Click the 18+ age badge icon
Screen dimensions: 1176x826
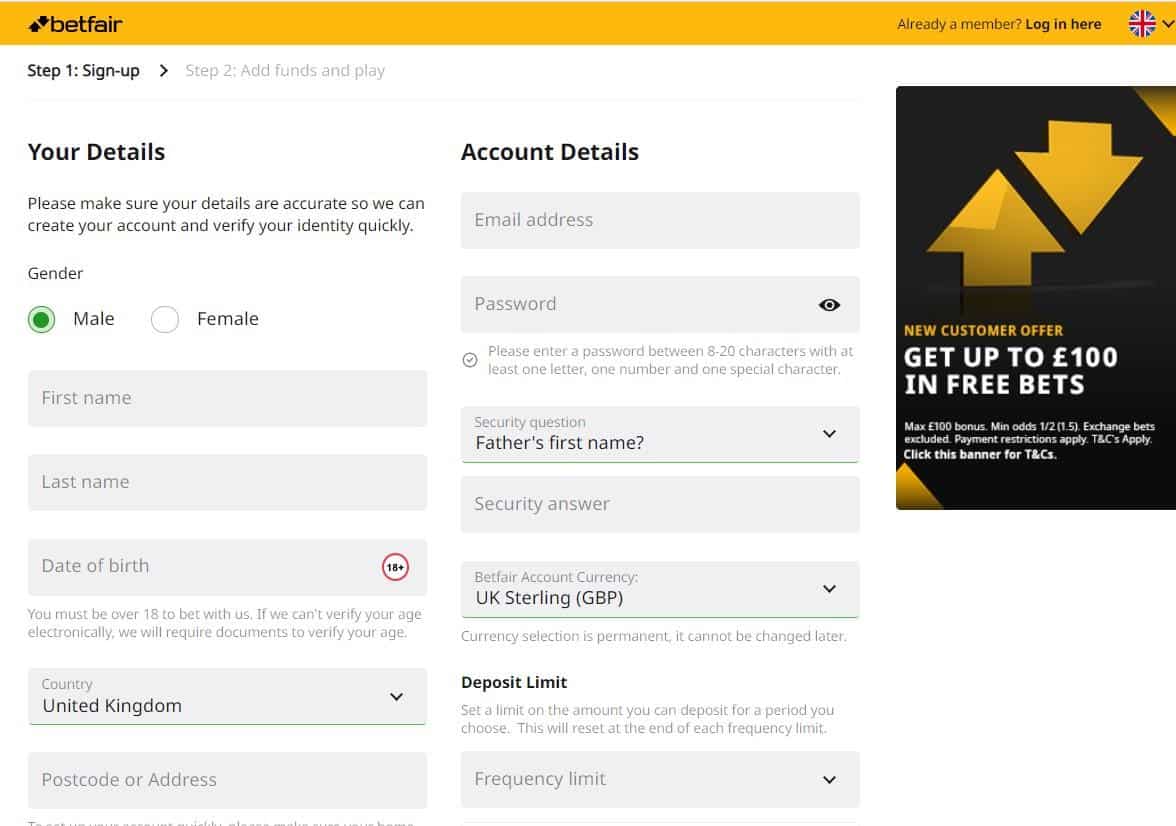click(x=395, y=567)
